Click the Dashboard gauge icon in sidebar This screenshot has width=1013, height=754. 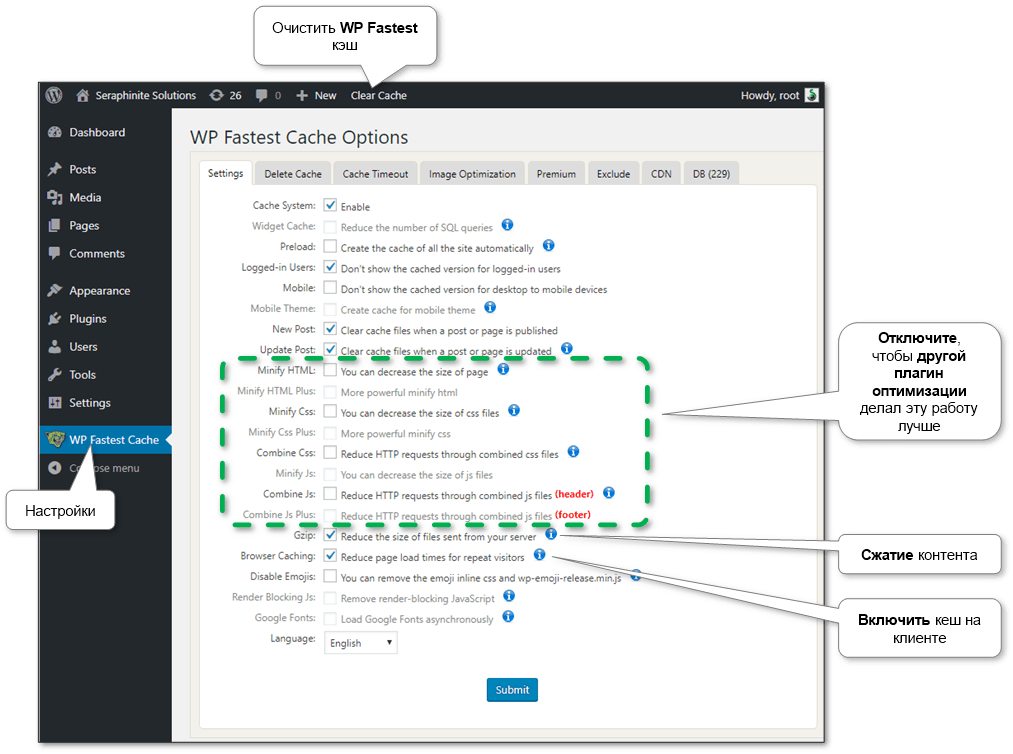pos(55,132)
